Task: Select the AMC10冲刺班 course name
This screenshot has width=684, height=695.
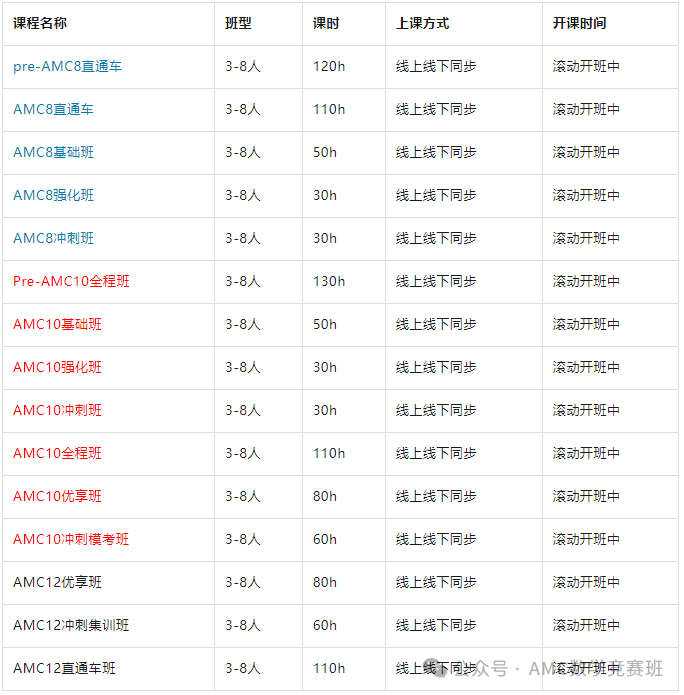Action: tap(57, 410)
